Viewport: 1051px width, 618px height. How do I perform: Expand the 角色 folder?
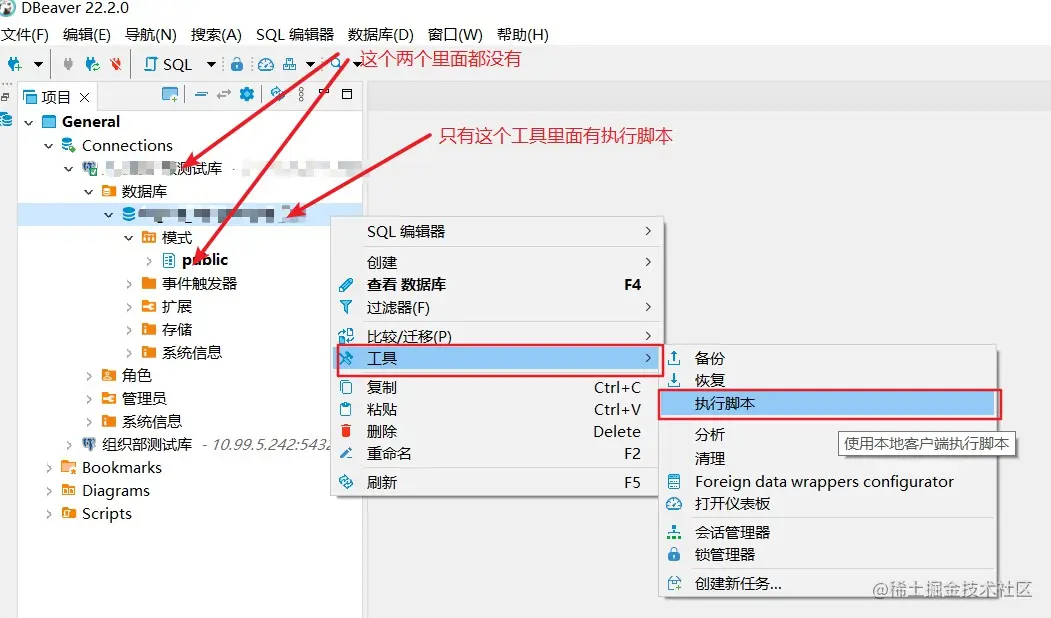point(88,376)
